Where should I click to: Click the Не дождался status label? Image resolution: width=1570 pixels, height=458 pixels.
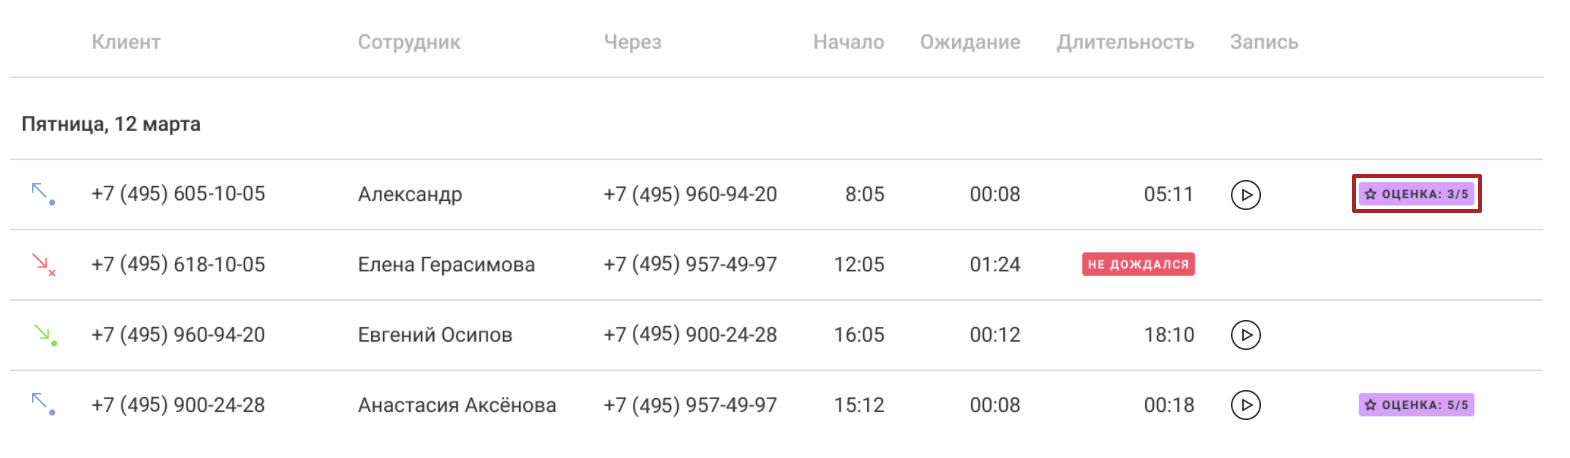click(1138, 264)
